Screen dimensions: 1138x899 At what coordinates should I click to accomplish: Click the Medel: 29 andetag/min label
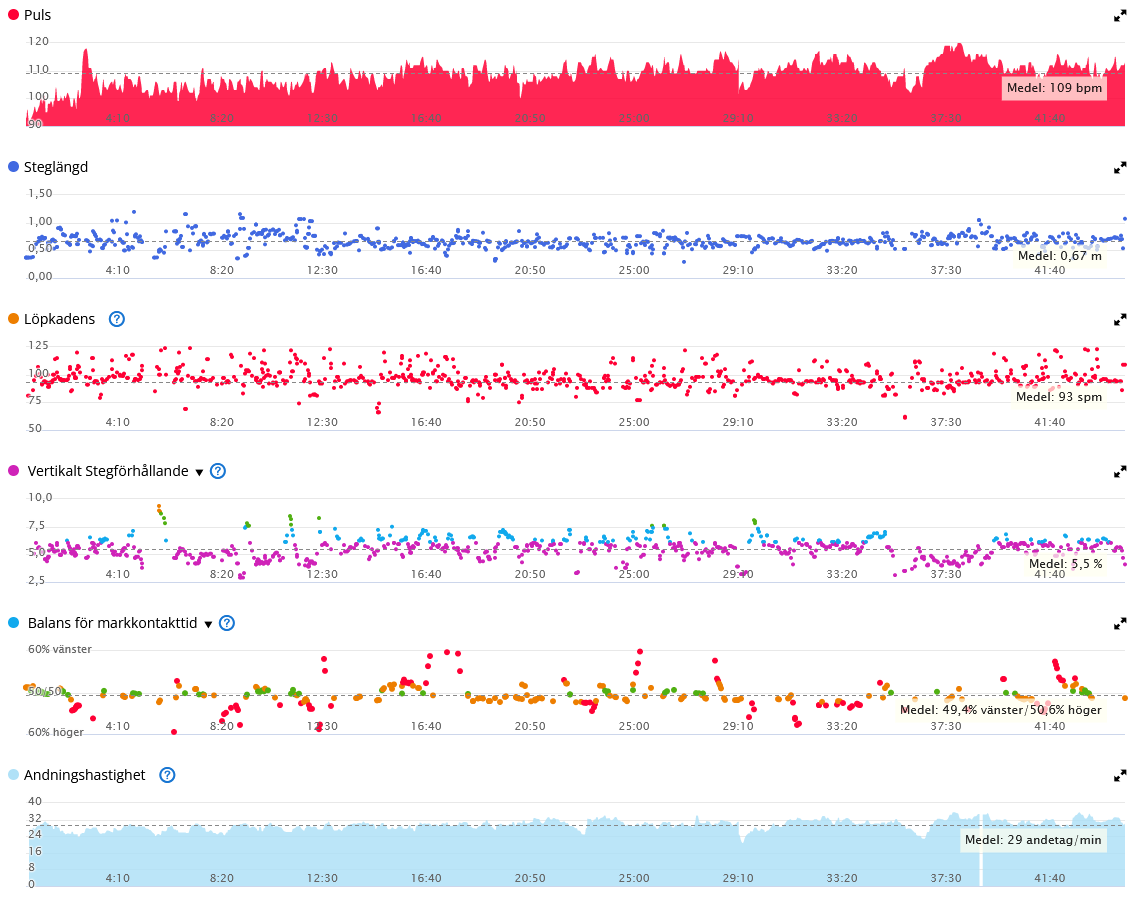point(1033,840)
